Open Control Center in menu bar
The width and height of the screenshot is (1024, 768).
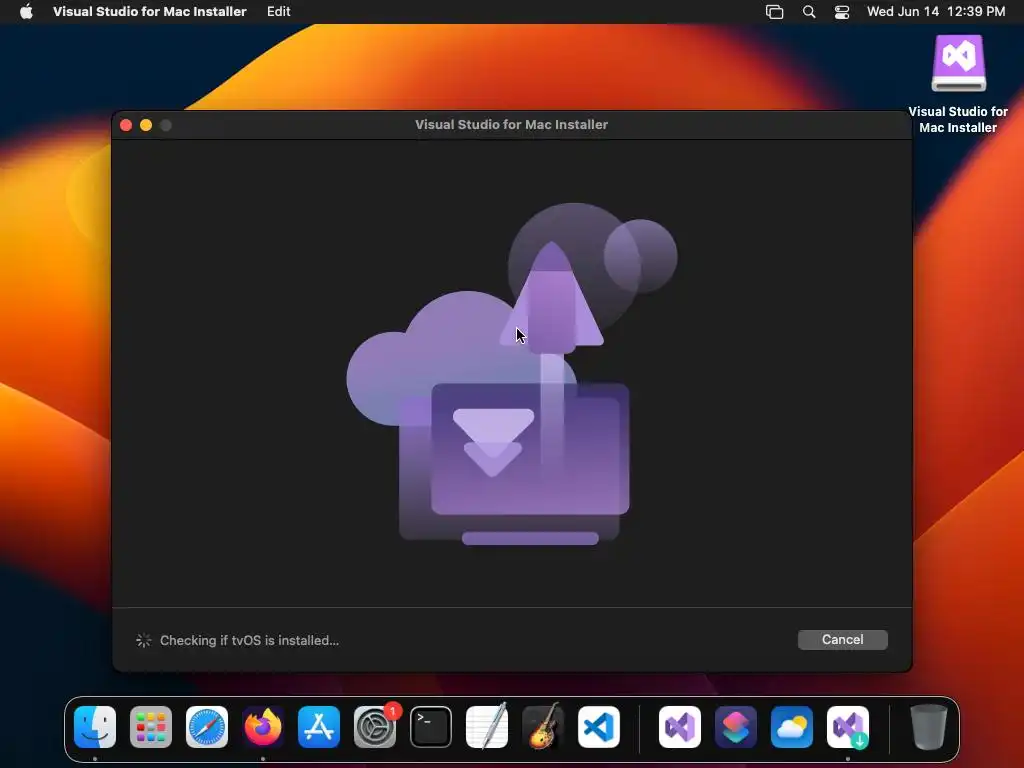coord(842,12)
